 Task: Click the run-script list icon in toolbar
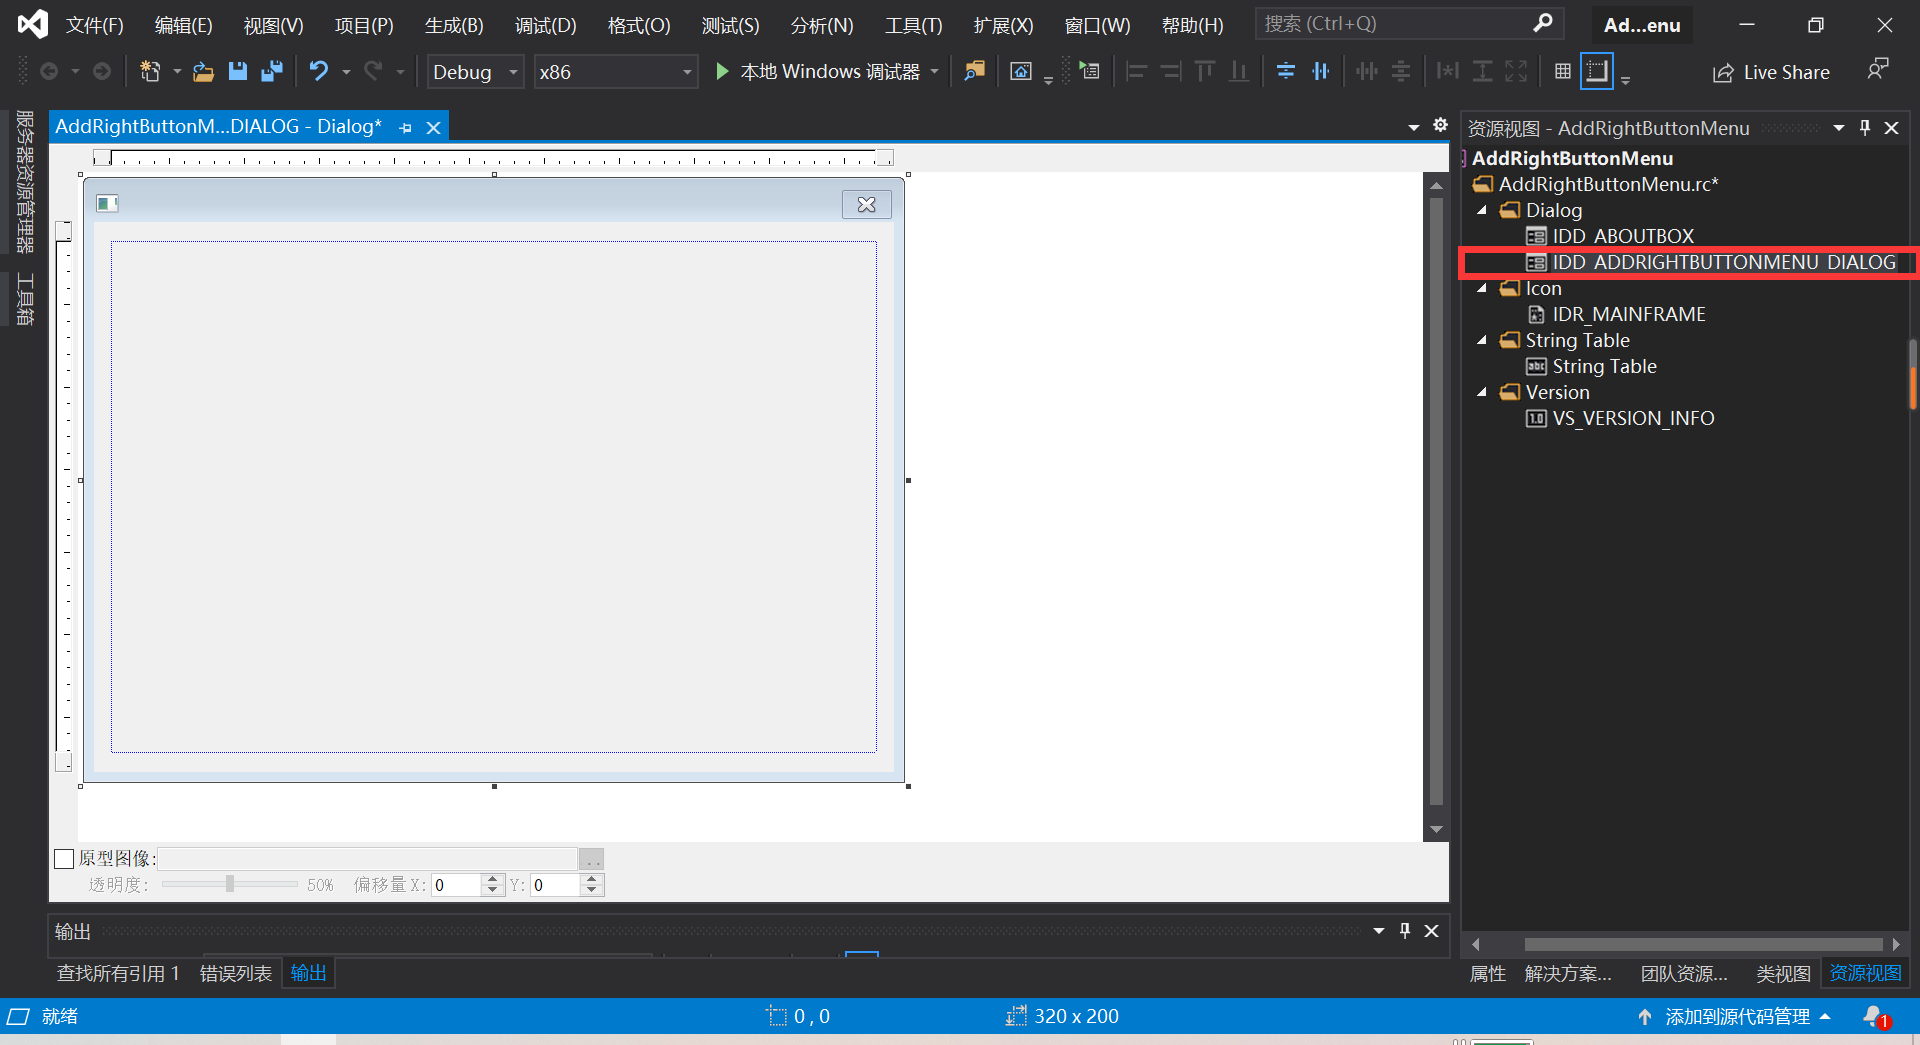1089,71
